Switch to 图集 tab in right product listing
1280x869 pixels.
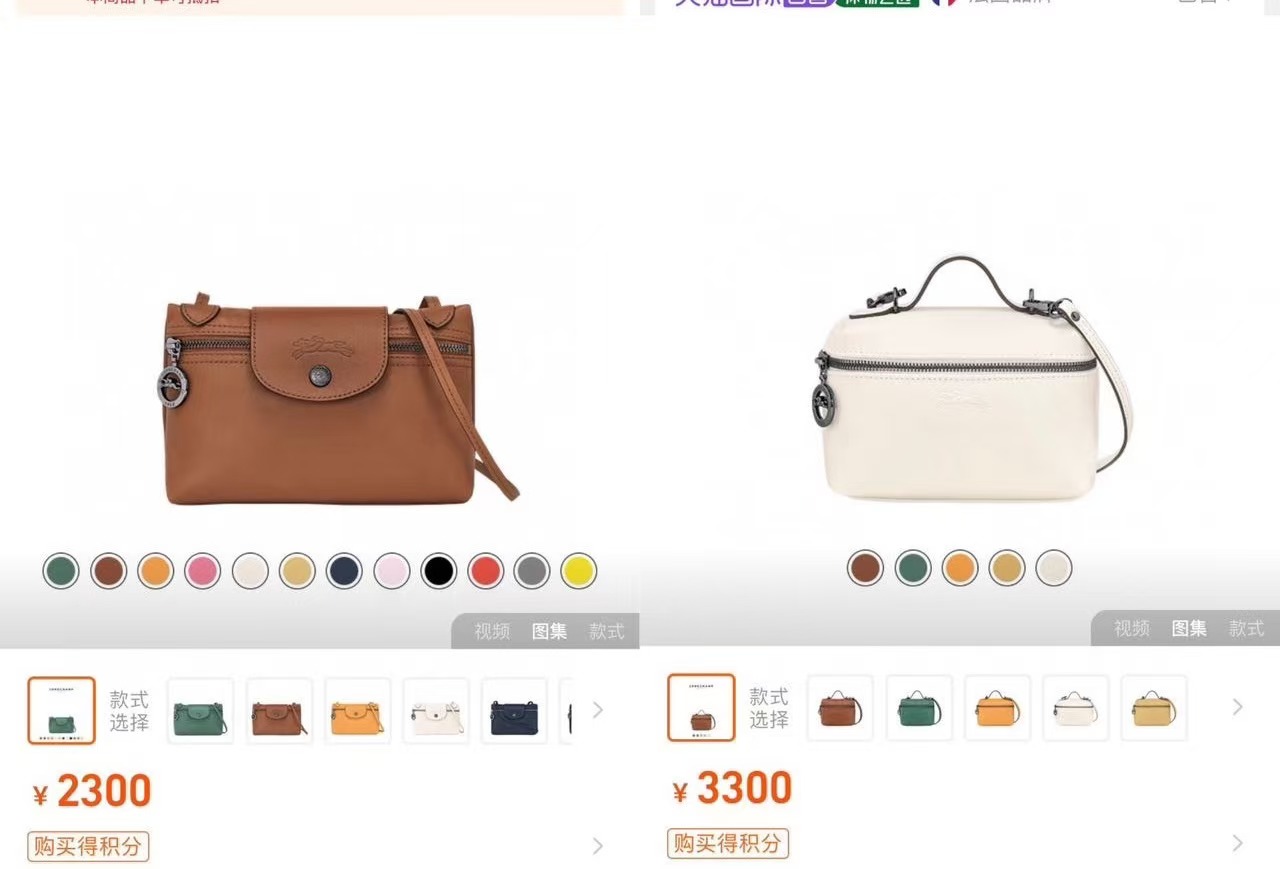coord(1189,628)
